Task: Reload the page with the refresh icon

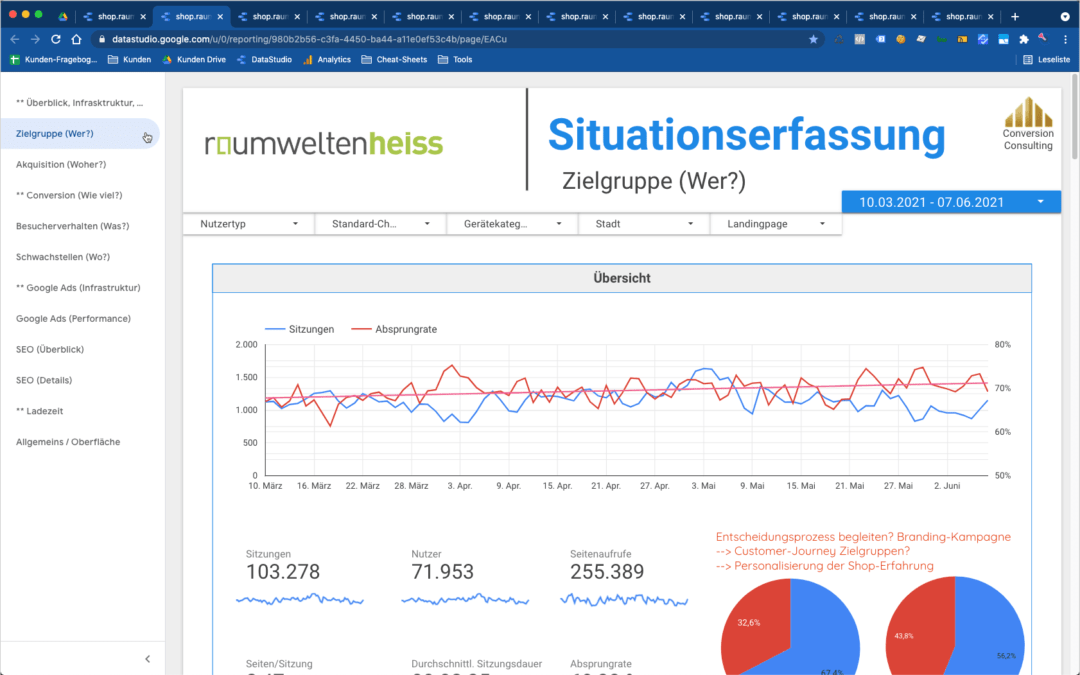Action: pos(55,39)
